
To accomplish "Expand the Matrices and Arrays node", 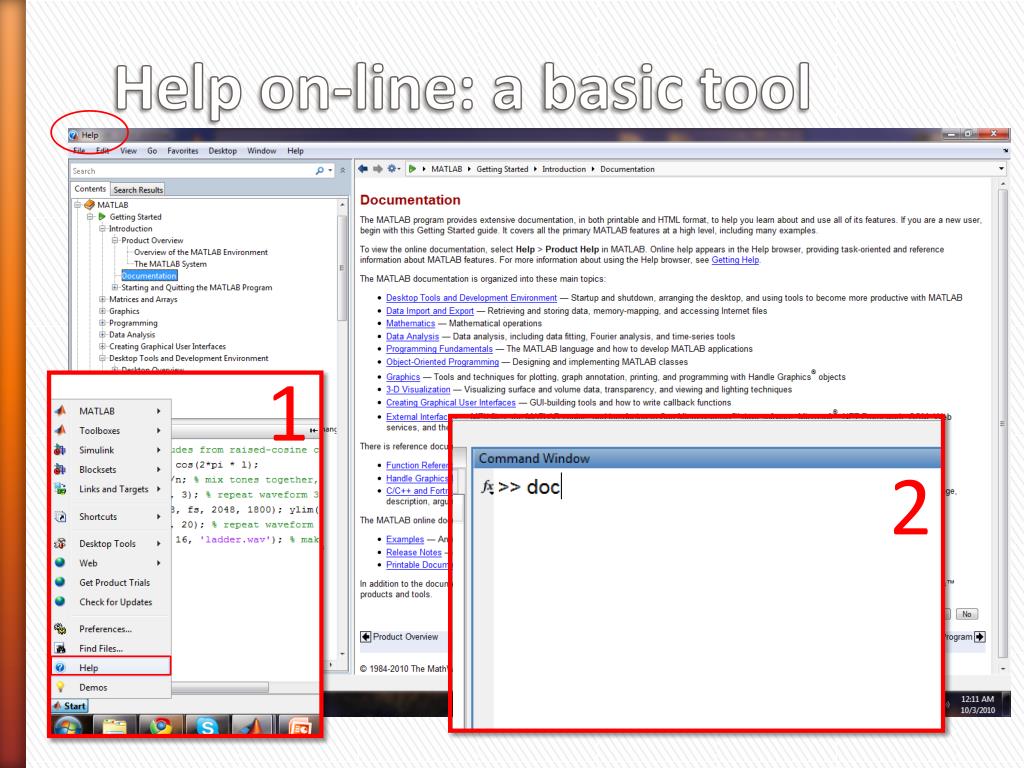I will pyautogui.click(x=103, y=299).
